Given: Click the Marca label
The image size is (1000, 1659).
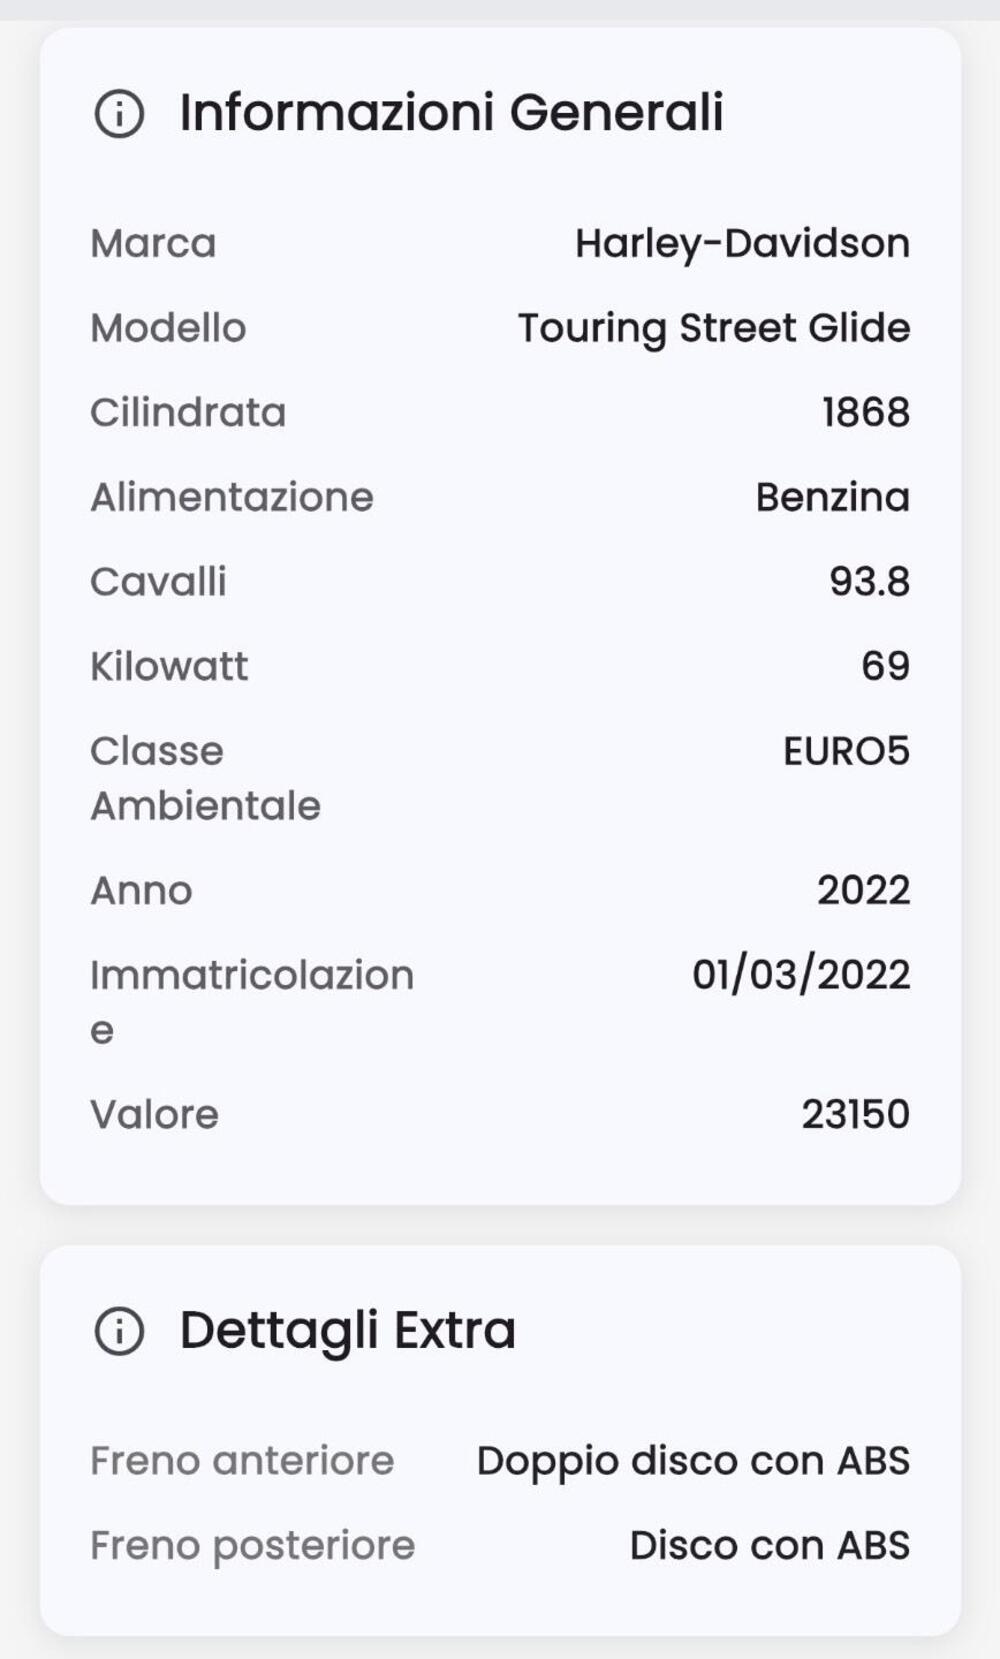Looking at the screenshot, I should coord(153,244).
